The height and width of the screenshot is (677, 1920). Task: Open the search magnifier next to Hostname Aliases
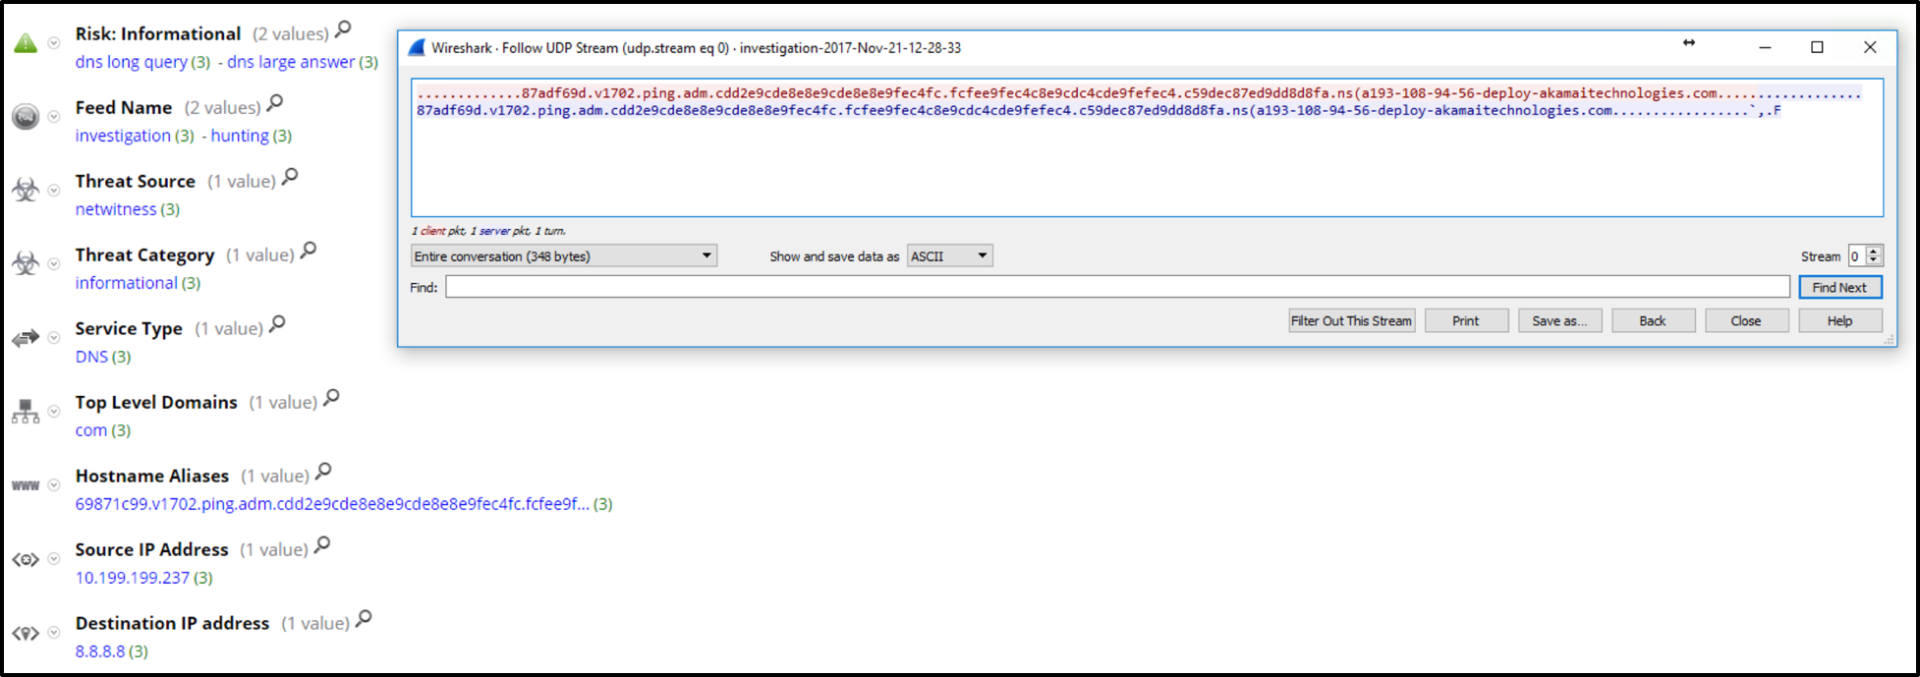[323, 472]
